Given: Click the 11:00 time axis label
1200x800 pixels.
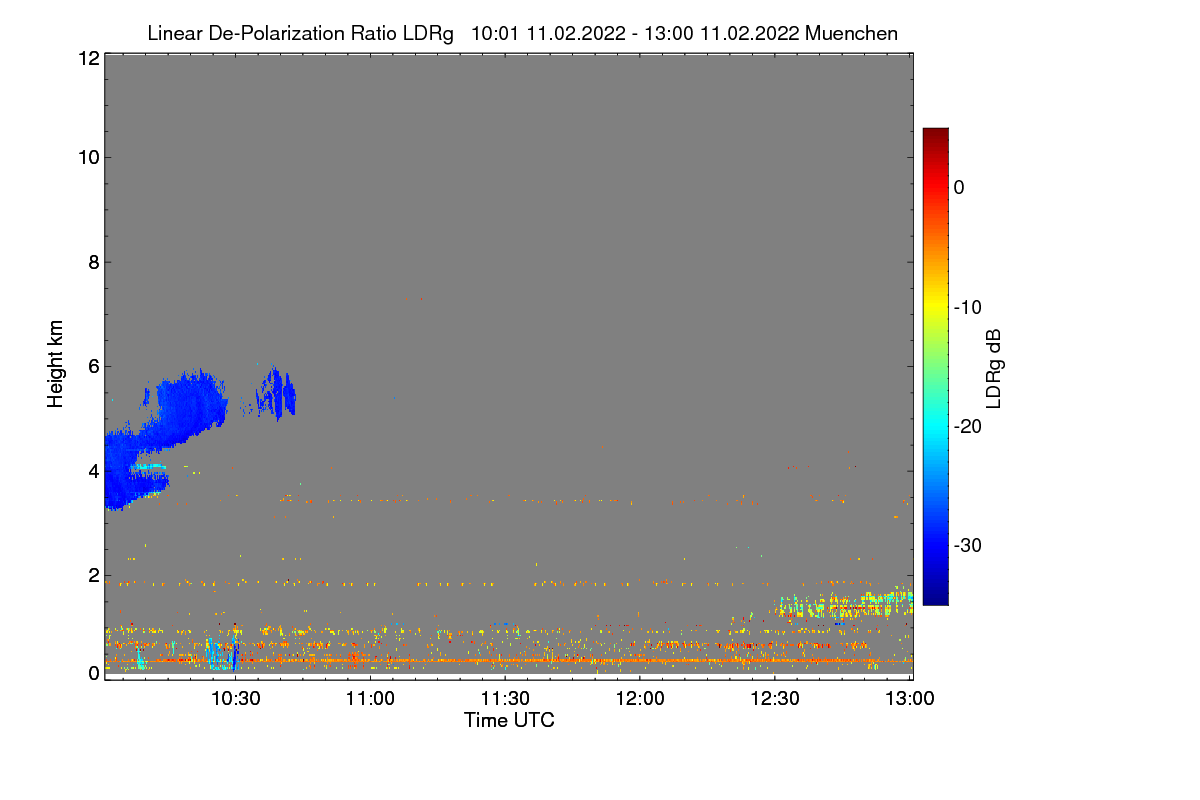Looking at the screenshot, I should [370, 699].
